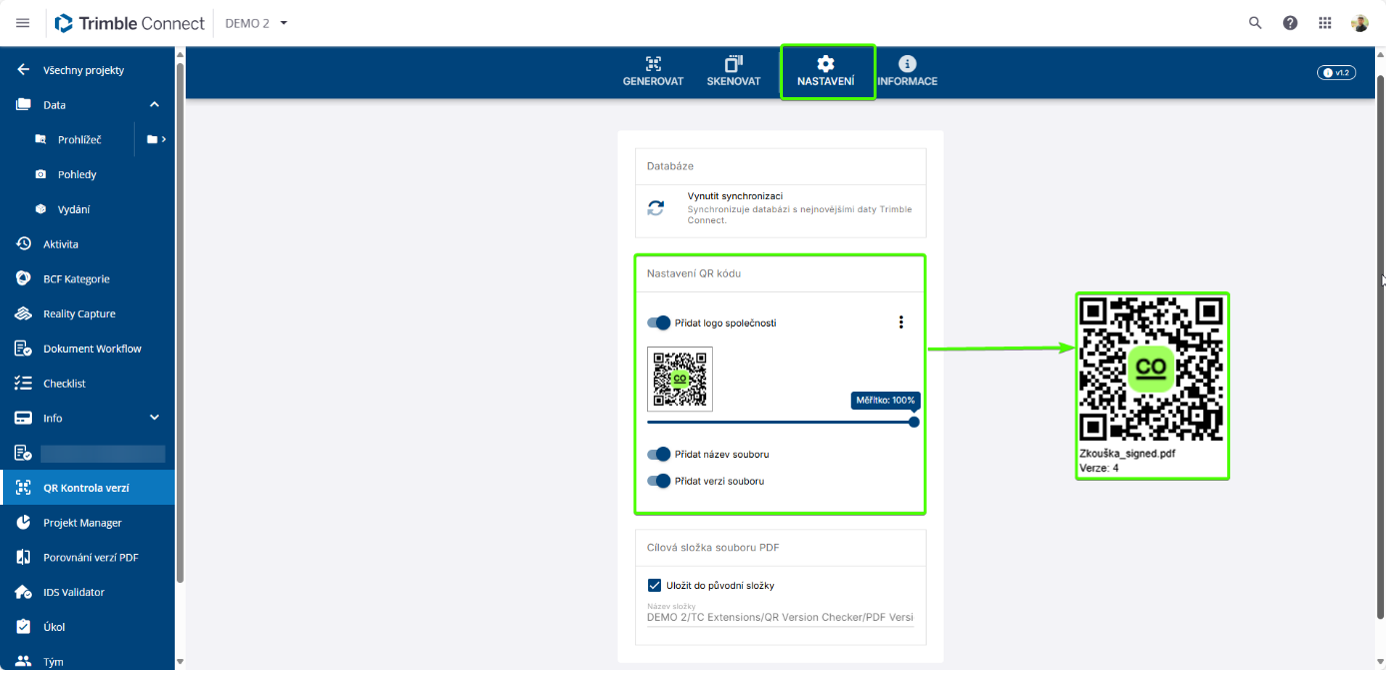1390x675 pixels.
Task: Switch to the Skenovat tab
Action: [x=733, y=71]
